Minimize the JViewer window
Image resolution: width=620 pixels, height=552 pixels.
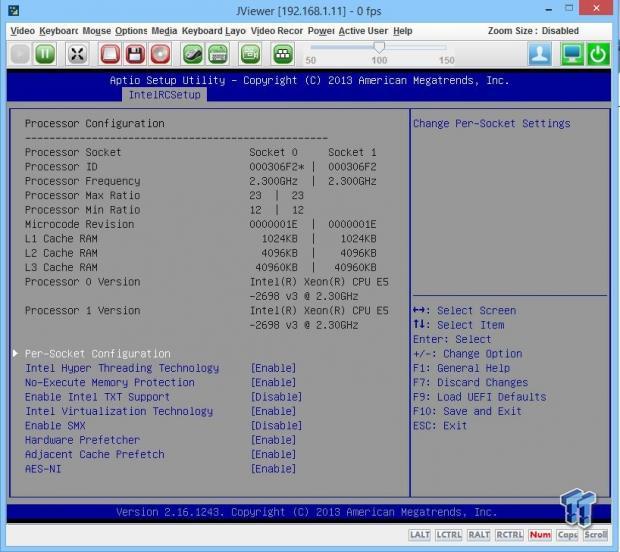click(x=548, y=9)
